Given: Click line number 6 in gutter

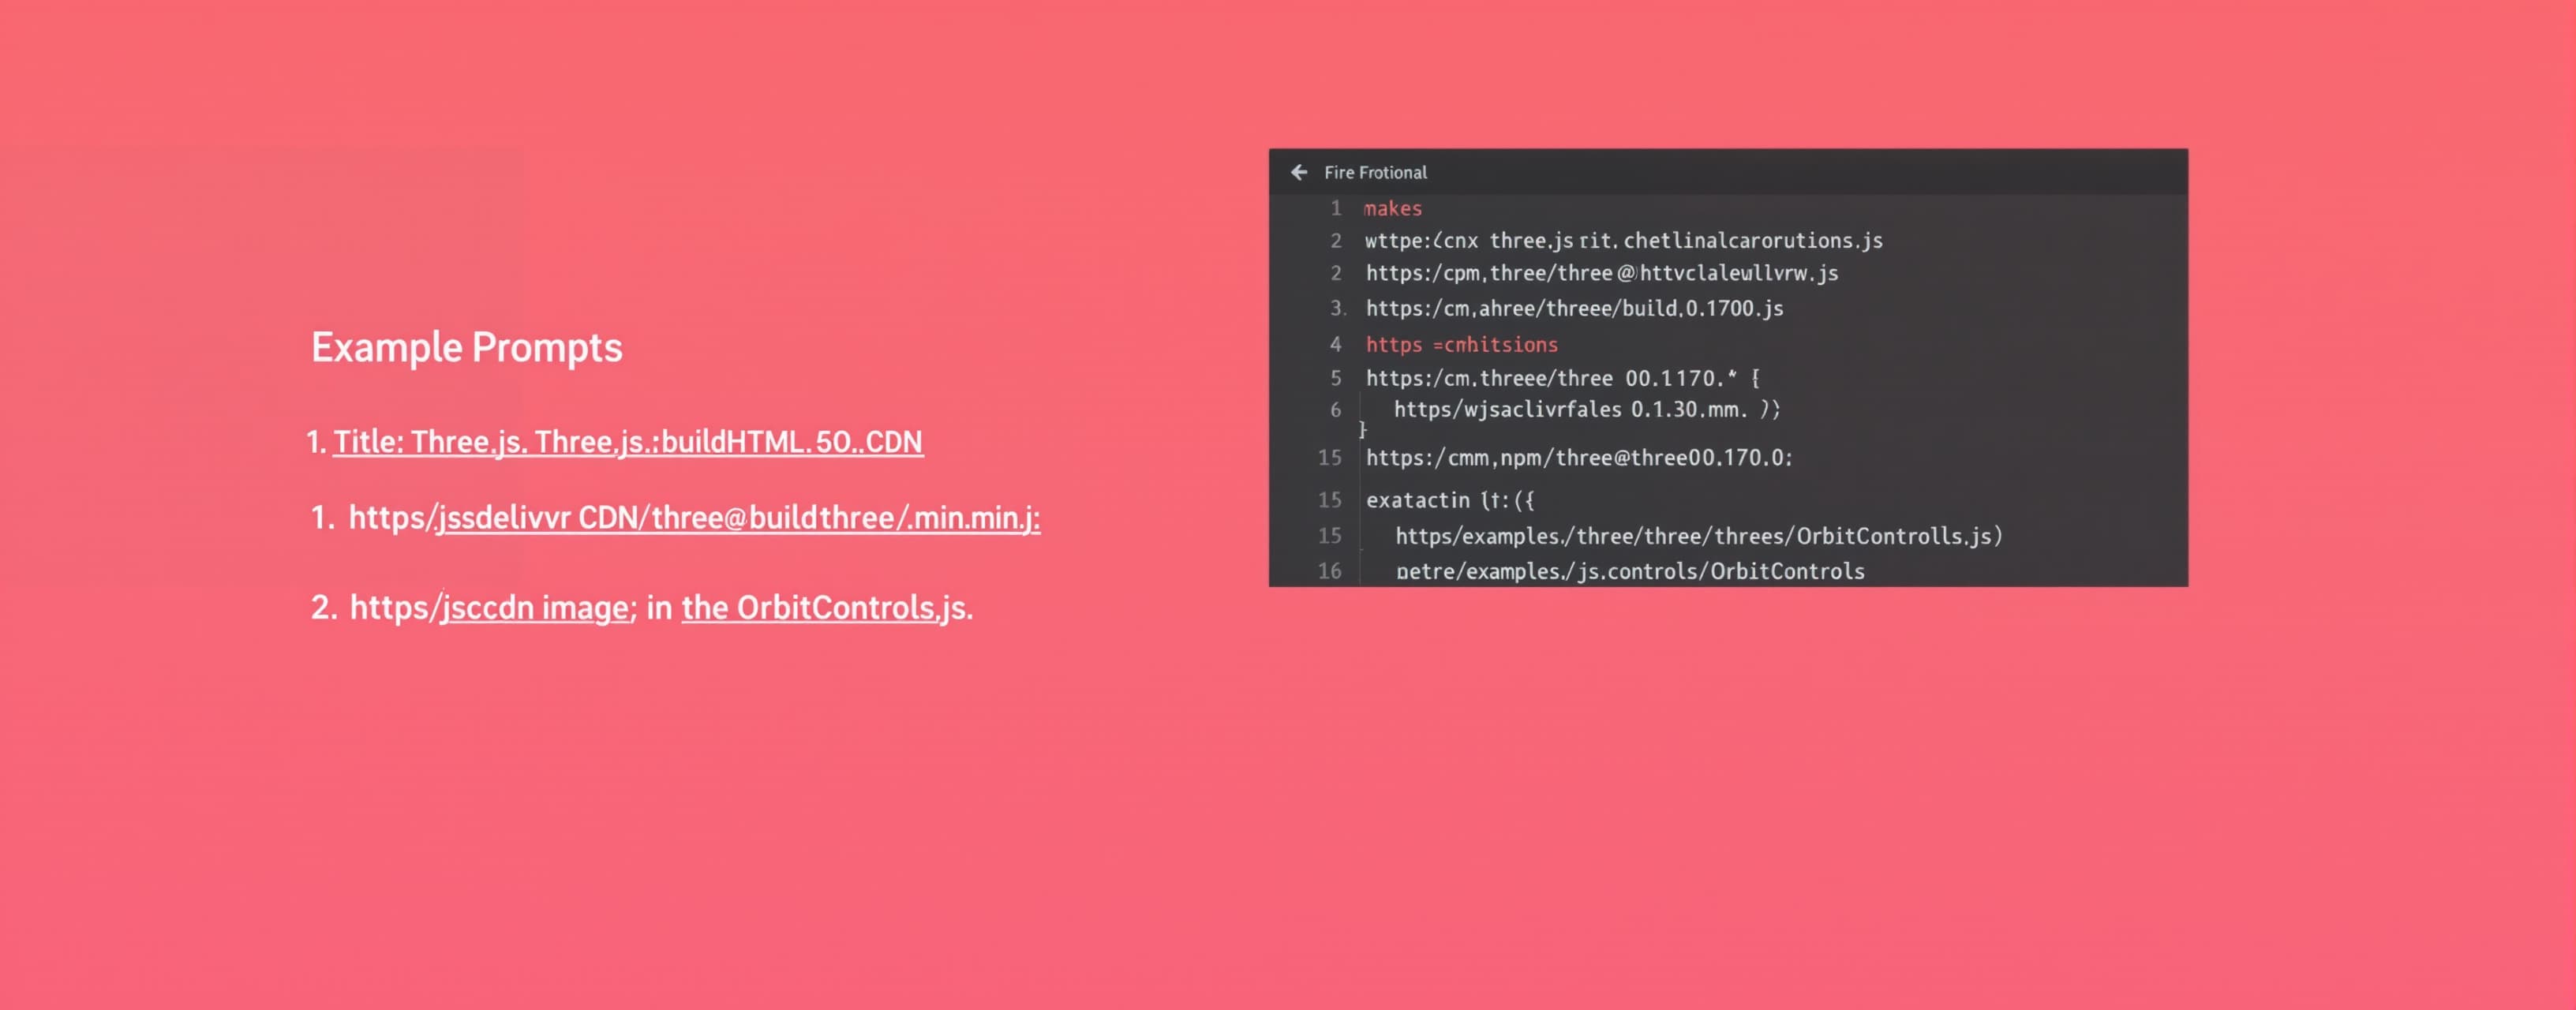Looking at the screenshot, I should [x=1335, y=409].
